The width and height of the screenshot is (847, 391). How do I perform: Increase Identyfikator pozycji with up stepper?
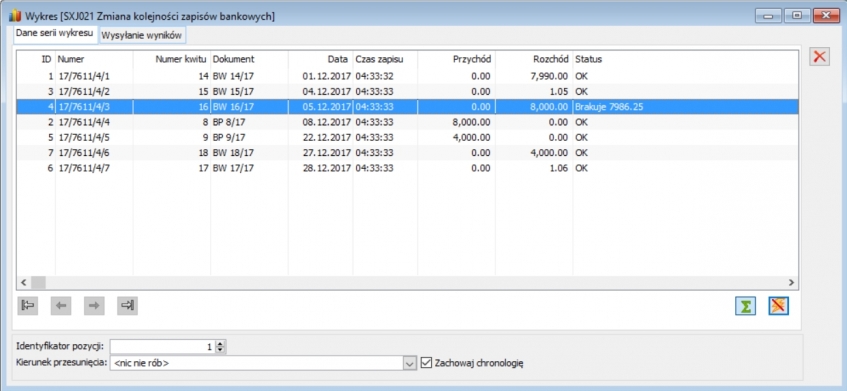[220, 343]
